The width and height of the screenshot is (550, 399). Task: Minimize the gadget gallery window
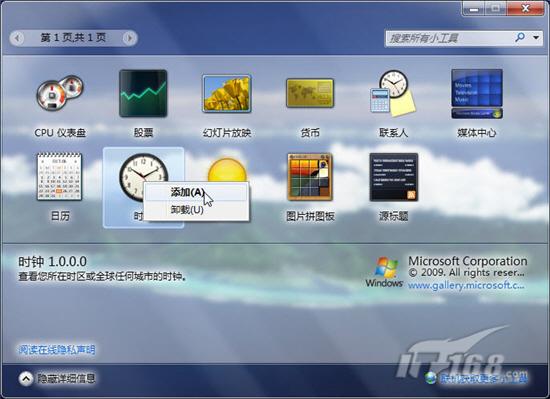[x=474, y=8]
